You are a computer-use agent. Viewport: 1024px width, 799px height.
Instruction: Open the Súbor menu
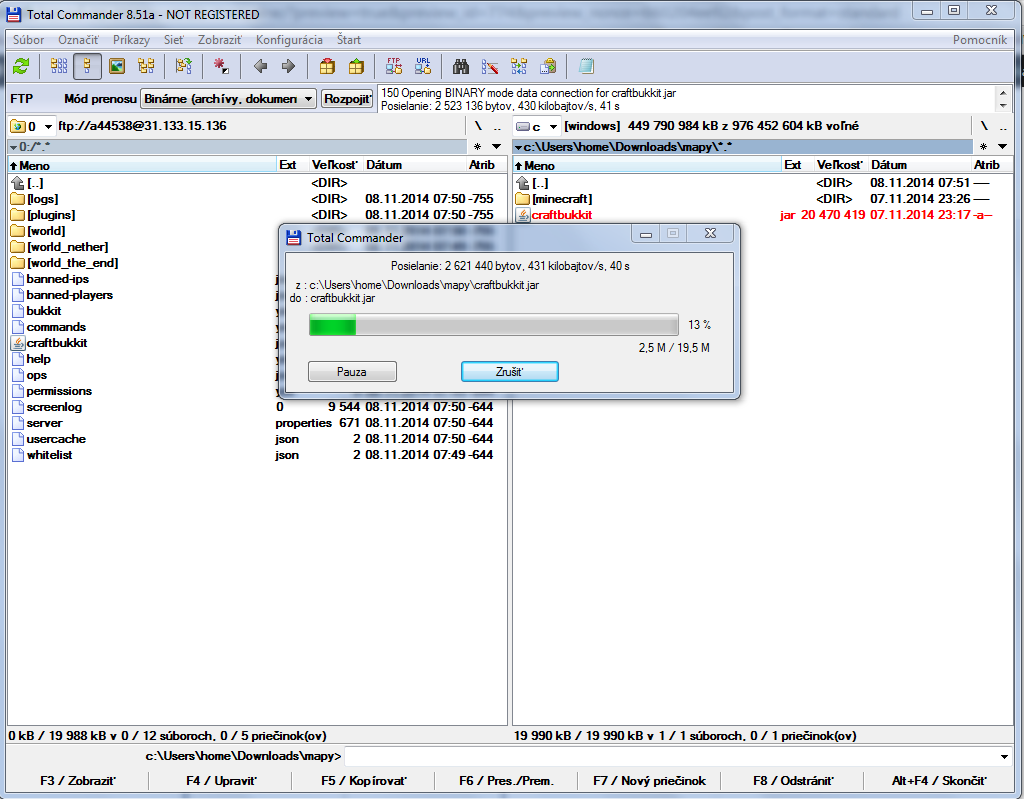click(x=29, y=40)
